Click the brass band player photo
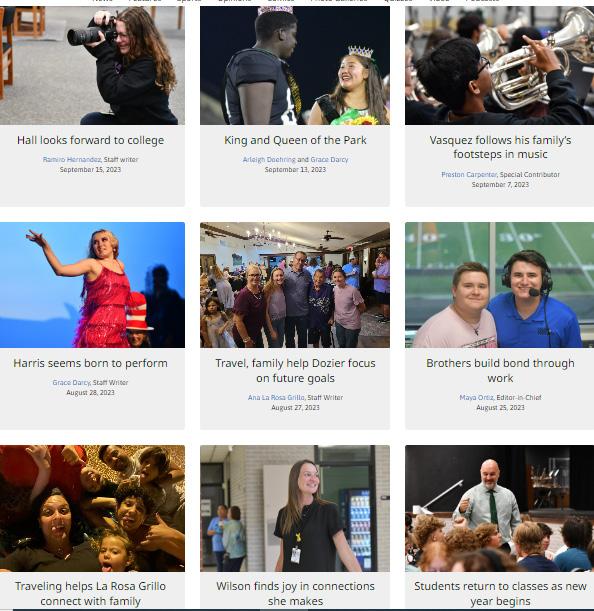 pyautogui.click(x=499, y=65)
